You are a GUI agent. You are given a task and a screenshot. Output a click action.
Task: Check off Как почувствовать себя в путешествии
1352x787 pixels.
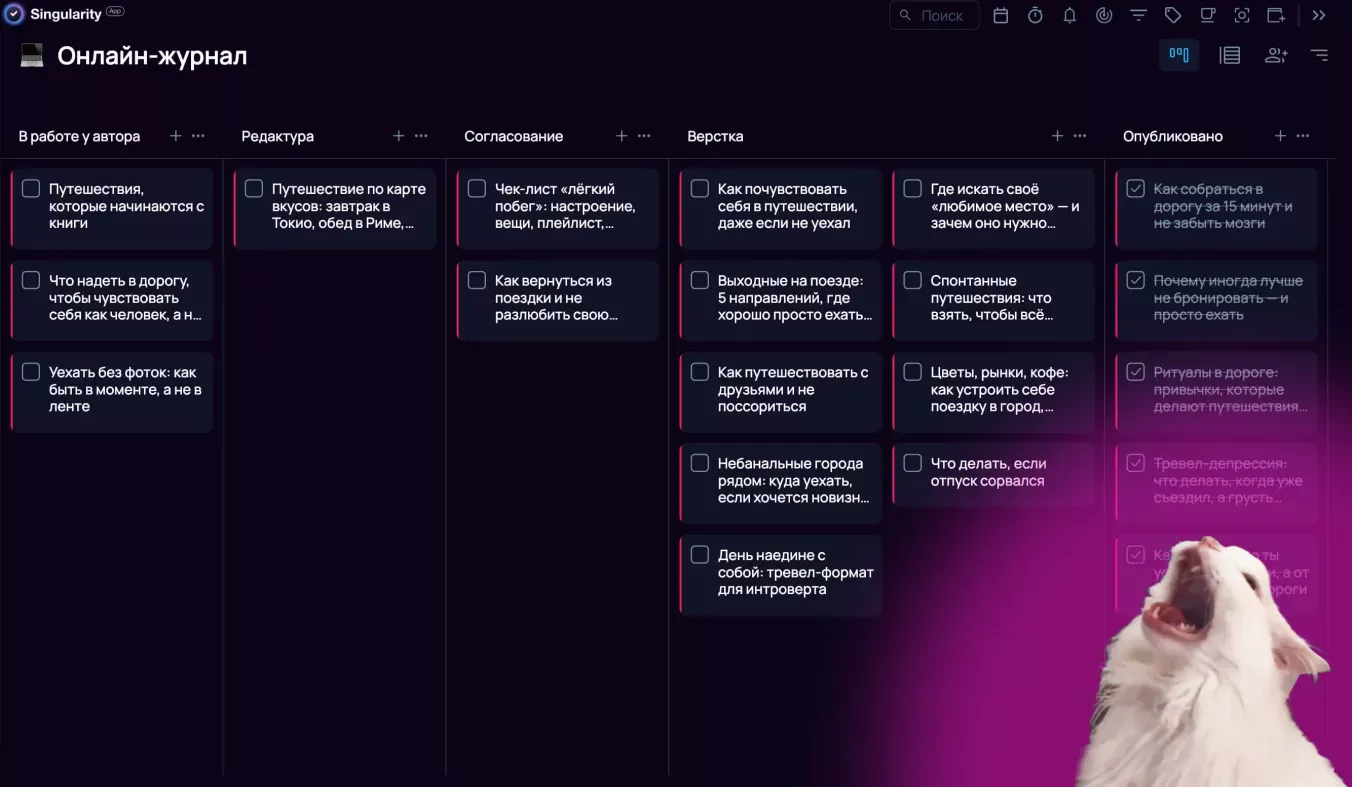click(700, 189)
